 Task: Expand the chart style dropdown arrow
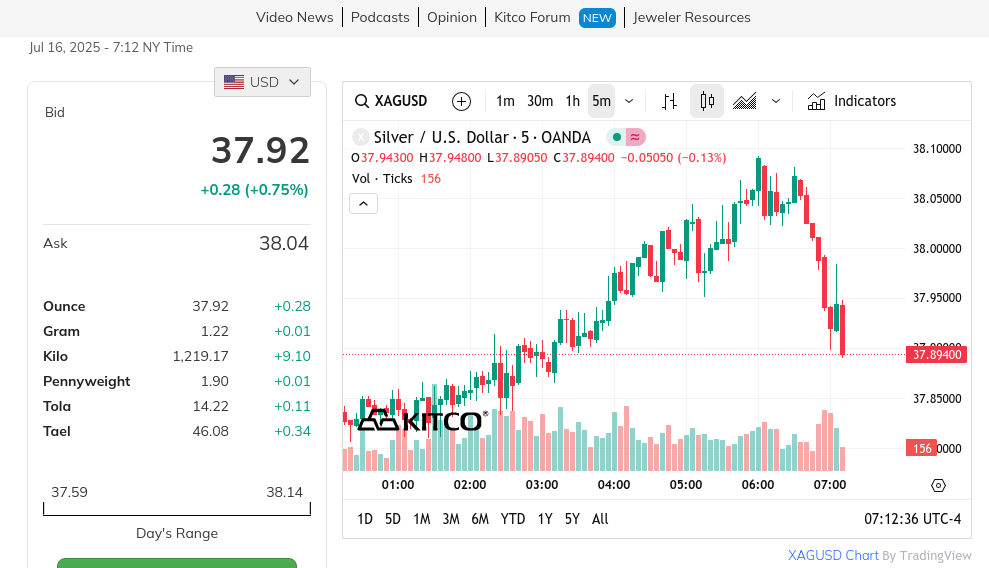tap(776, 101)
